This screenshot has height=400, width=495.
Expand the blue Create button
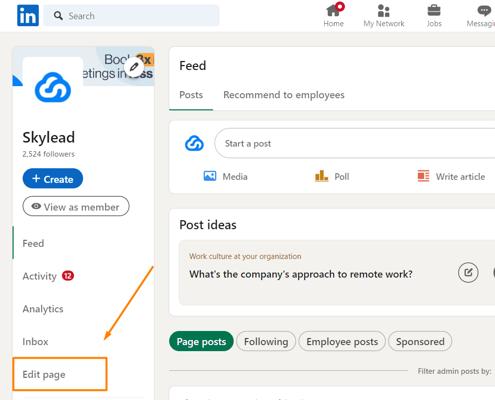pos(53,179)
